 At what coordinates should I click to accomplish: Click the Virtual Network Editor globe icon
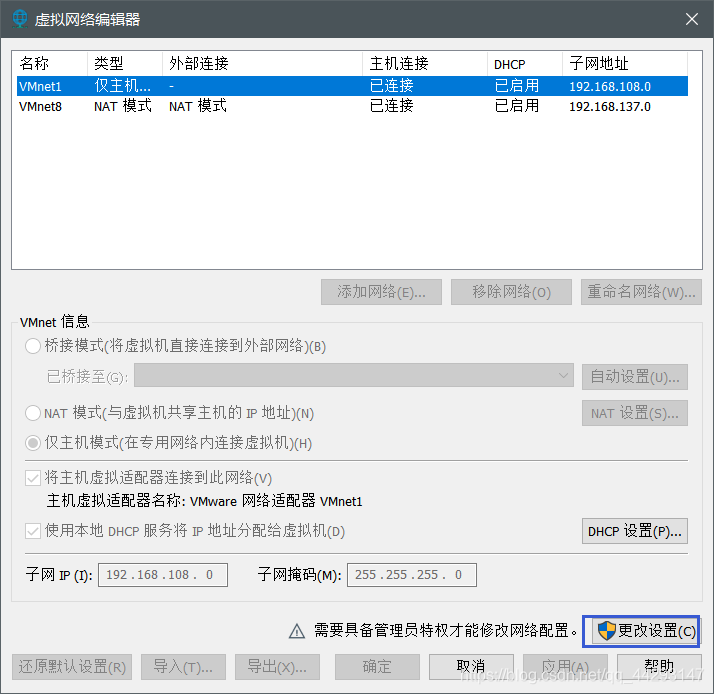[20, 19]
